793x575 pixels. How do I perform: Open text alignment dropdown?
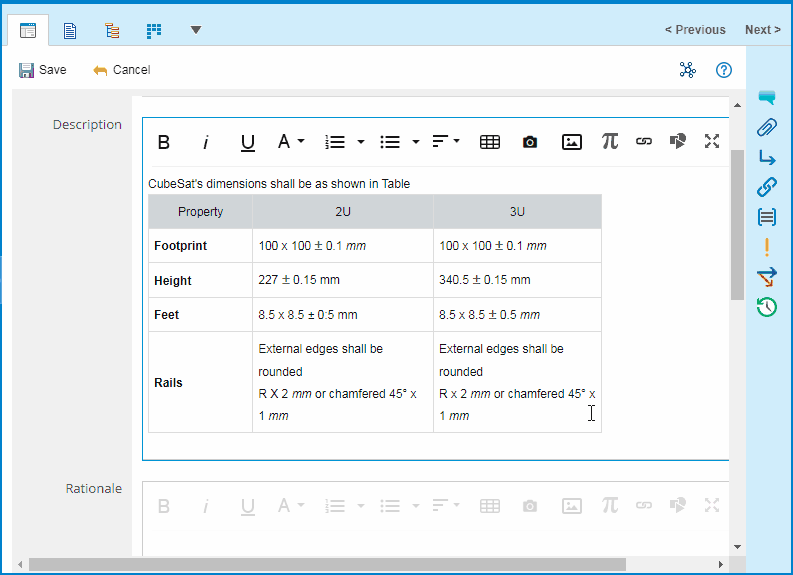pos(445,142)
